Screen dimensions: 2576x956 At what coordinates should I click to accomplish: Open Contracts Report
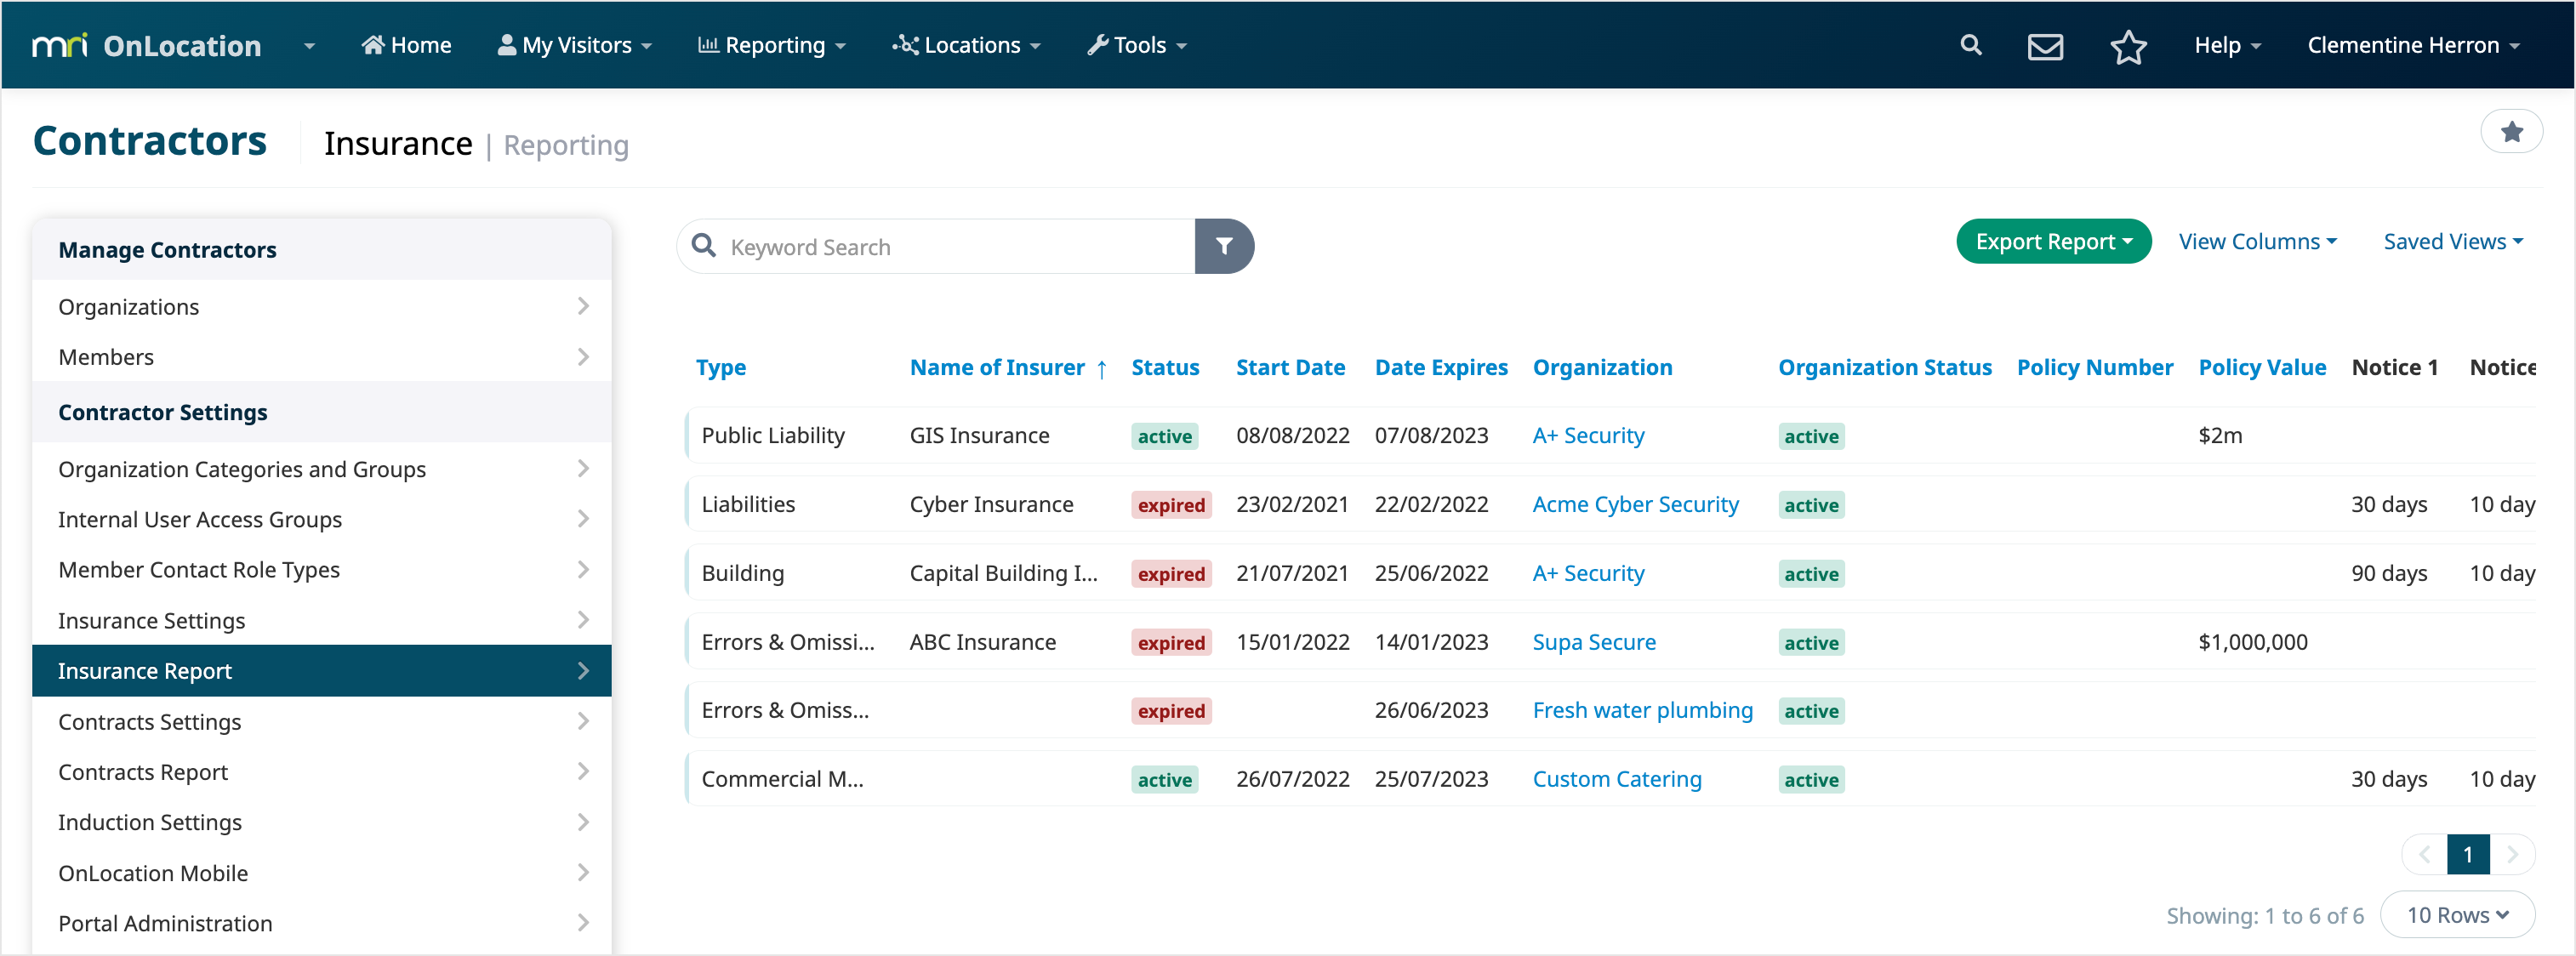coord(322,771)
